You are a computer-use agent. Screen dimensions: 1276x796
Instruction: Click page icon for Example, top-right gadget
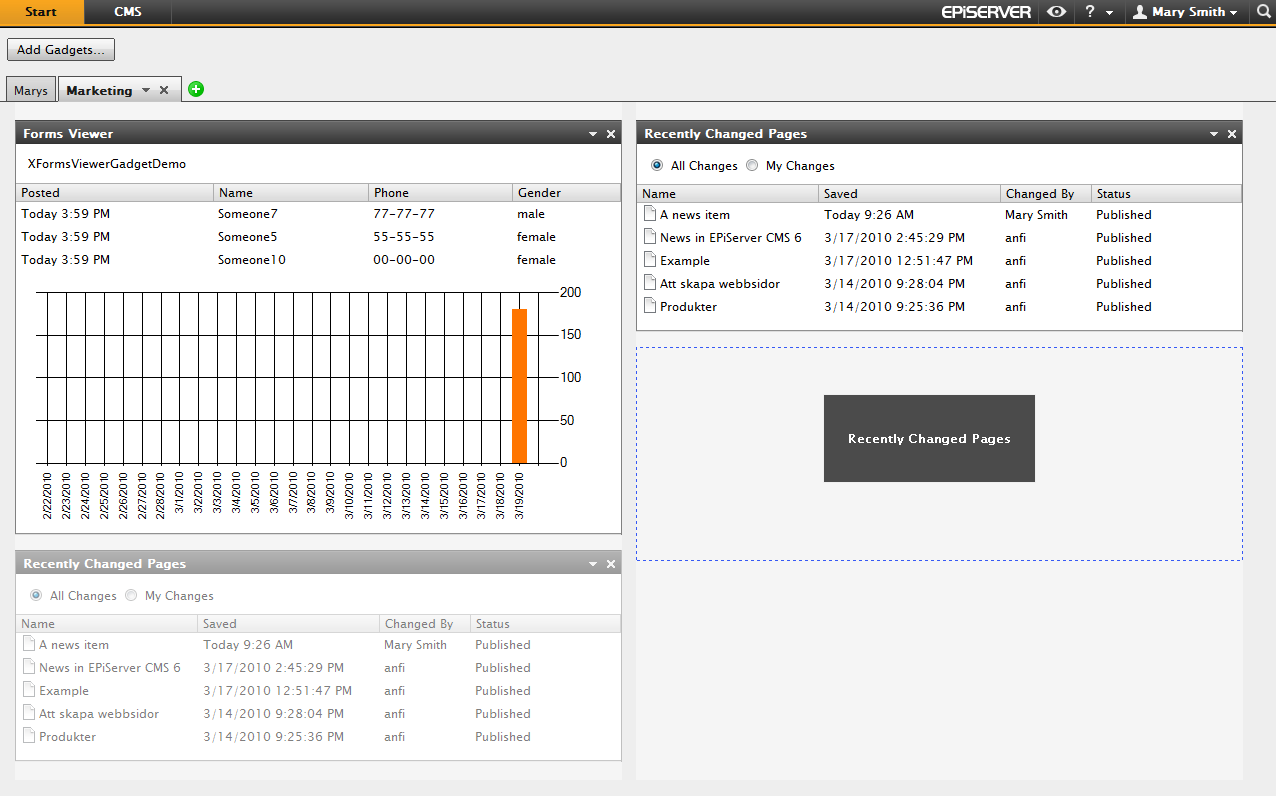649,260
